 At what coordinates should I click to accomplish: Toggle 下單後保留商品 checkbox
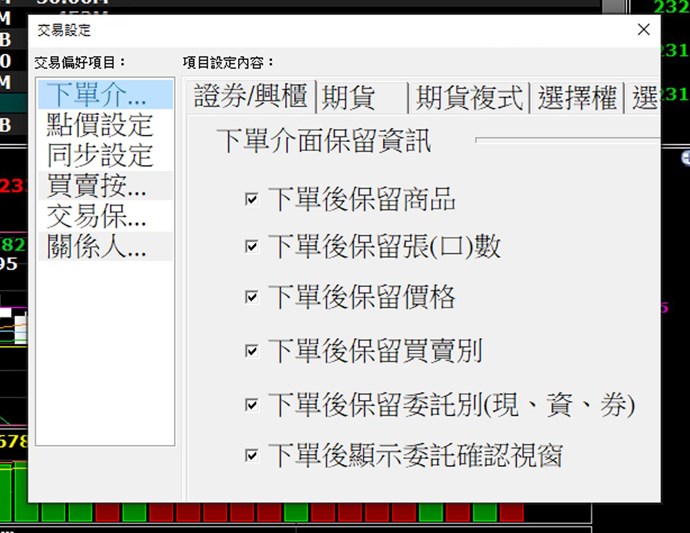pyautogui.click(x=251, y=199)
